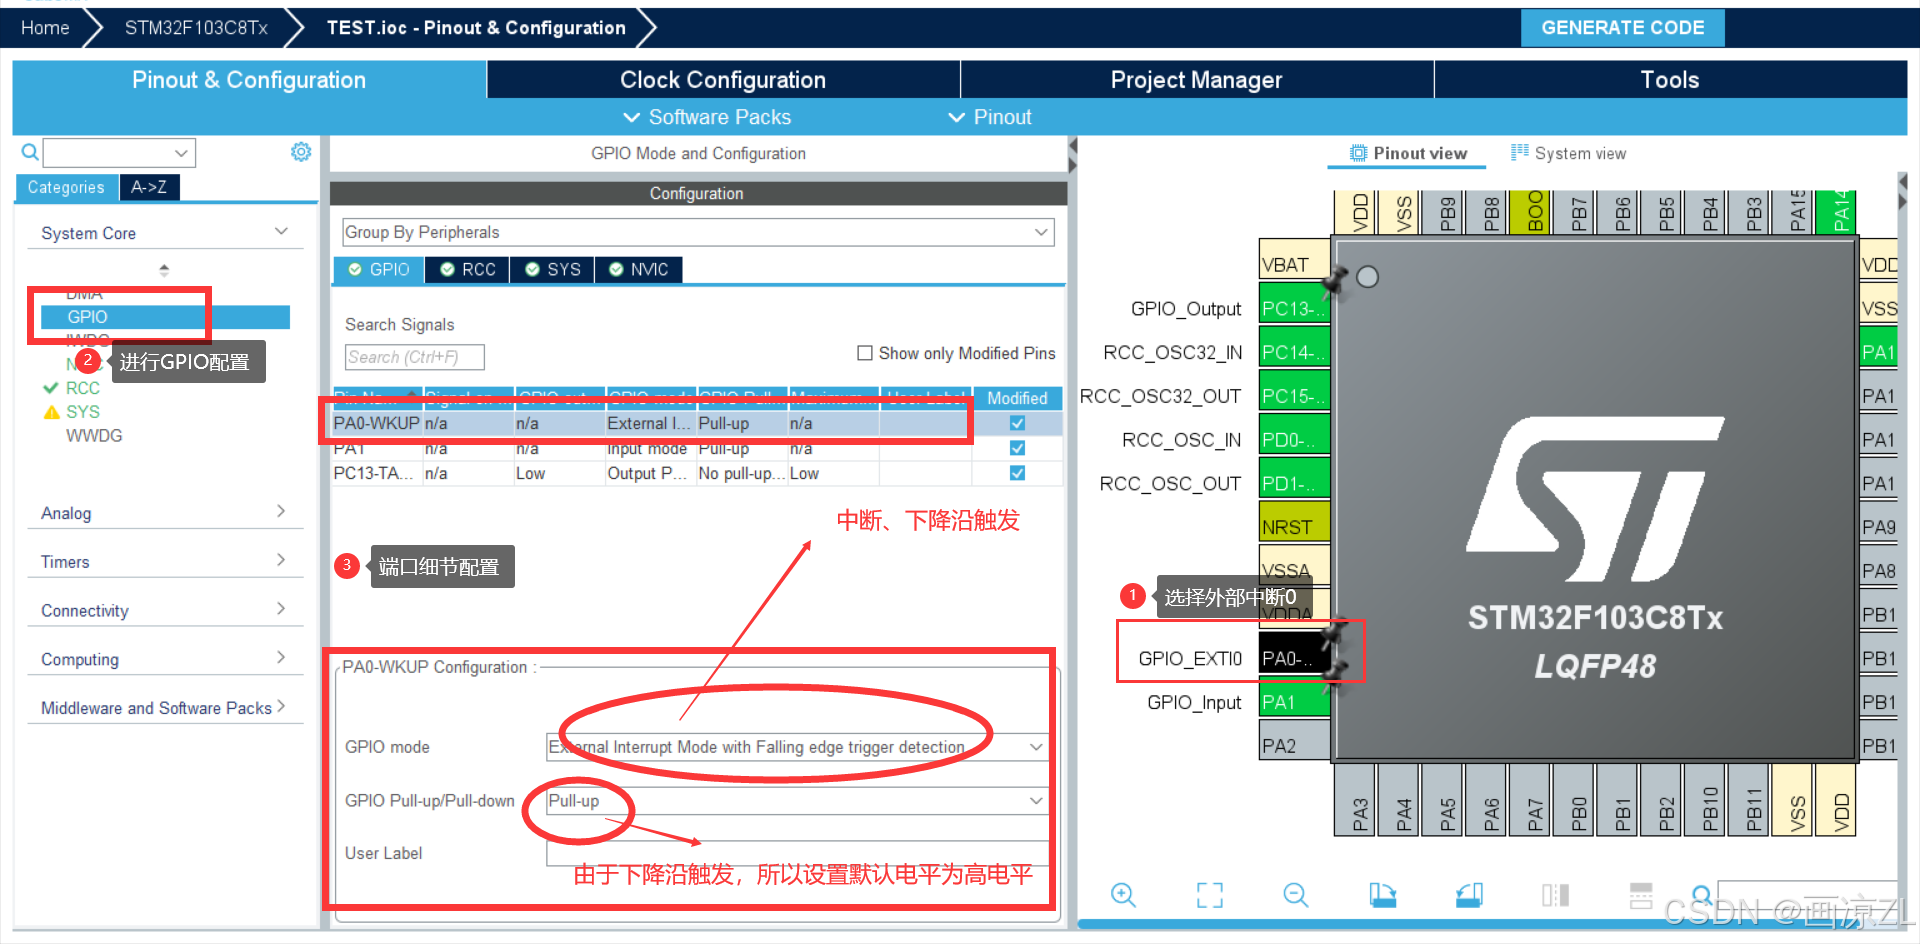Expand Middleware and Software Packs category
This screenshot has height=944, width=1920.
click(x=281, y=706)
